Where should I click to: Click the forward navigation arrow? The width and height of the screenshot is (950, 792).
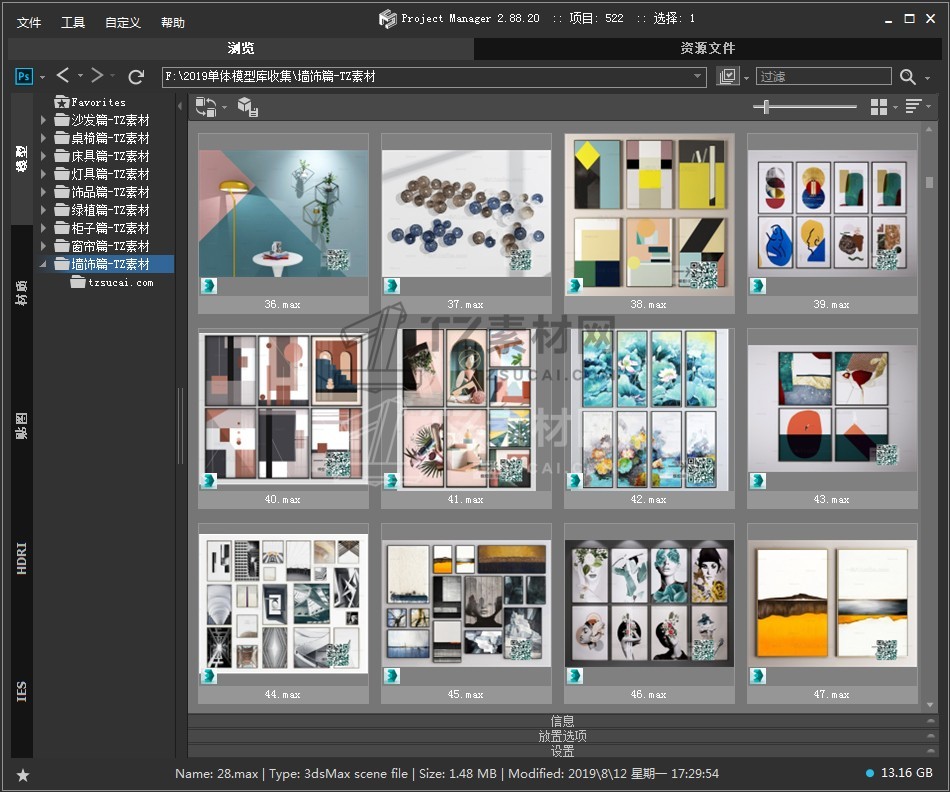coord(97,76)
